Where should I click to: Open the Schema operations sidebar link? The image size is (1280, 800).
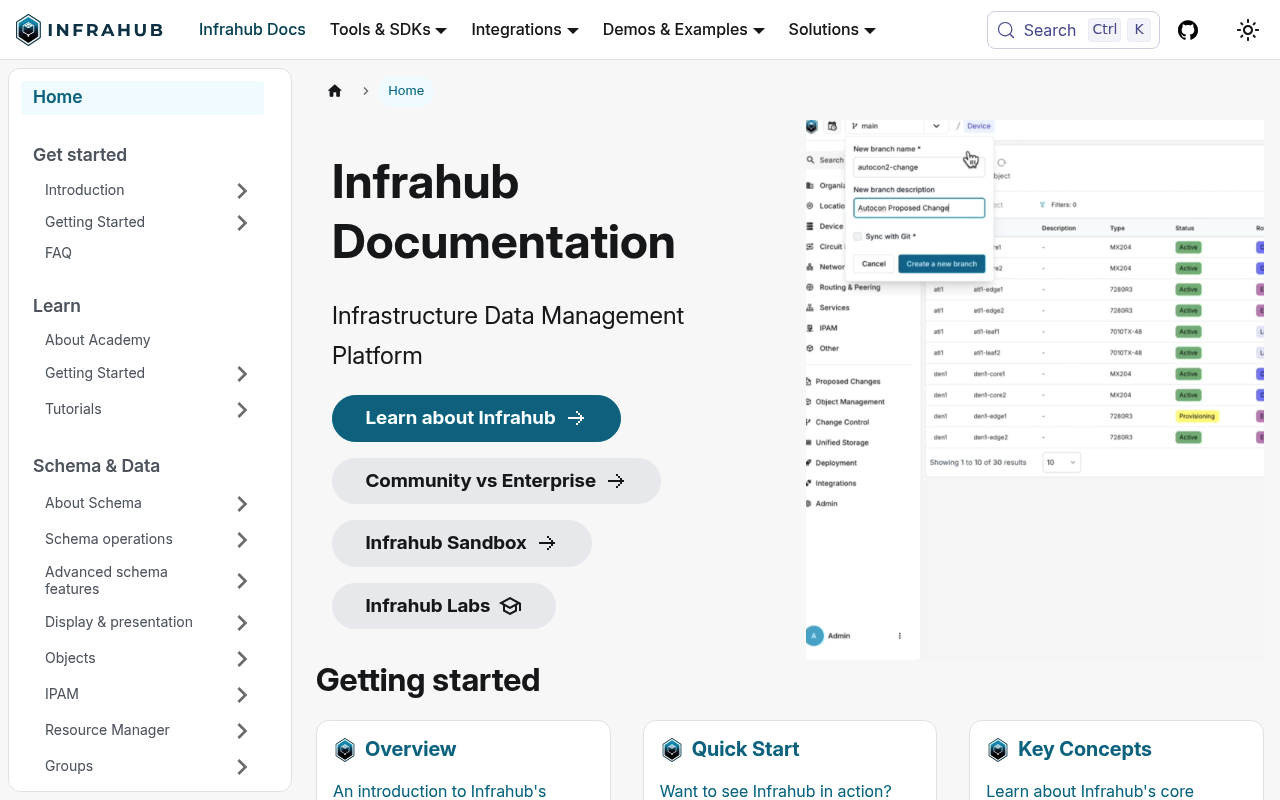pos(109,539)
